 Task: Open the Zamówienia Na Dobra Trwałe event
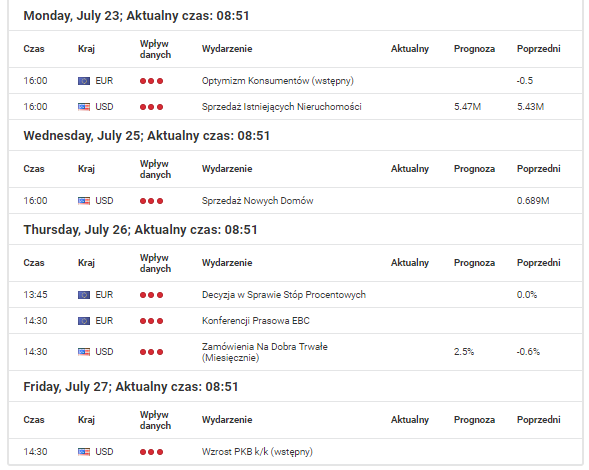click(x=265, y=352)
